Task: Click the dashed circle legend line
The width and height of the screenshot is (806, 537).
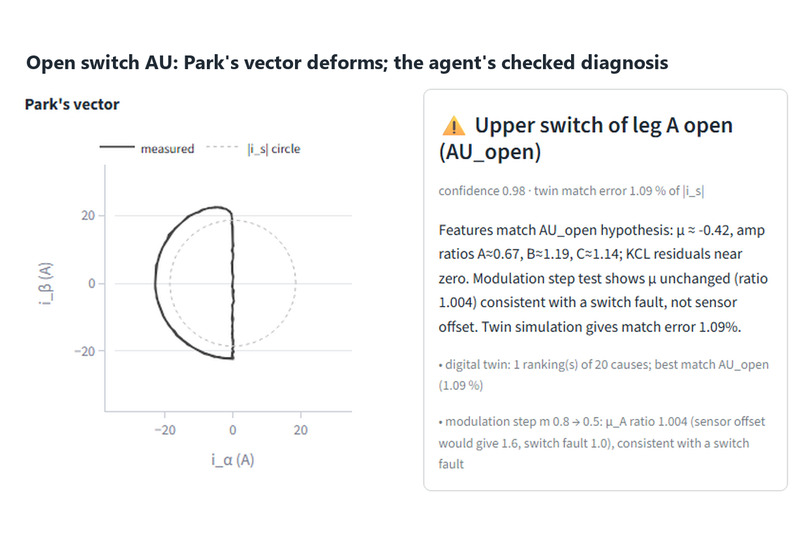Action: pyautogui.click(x=222, y=147)
